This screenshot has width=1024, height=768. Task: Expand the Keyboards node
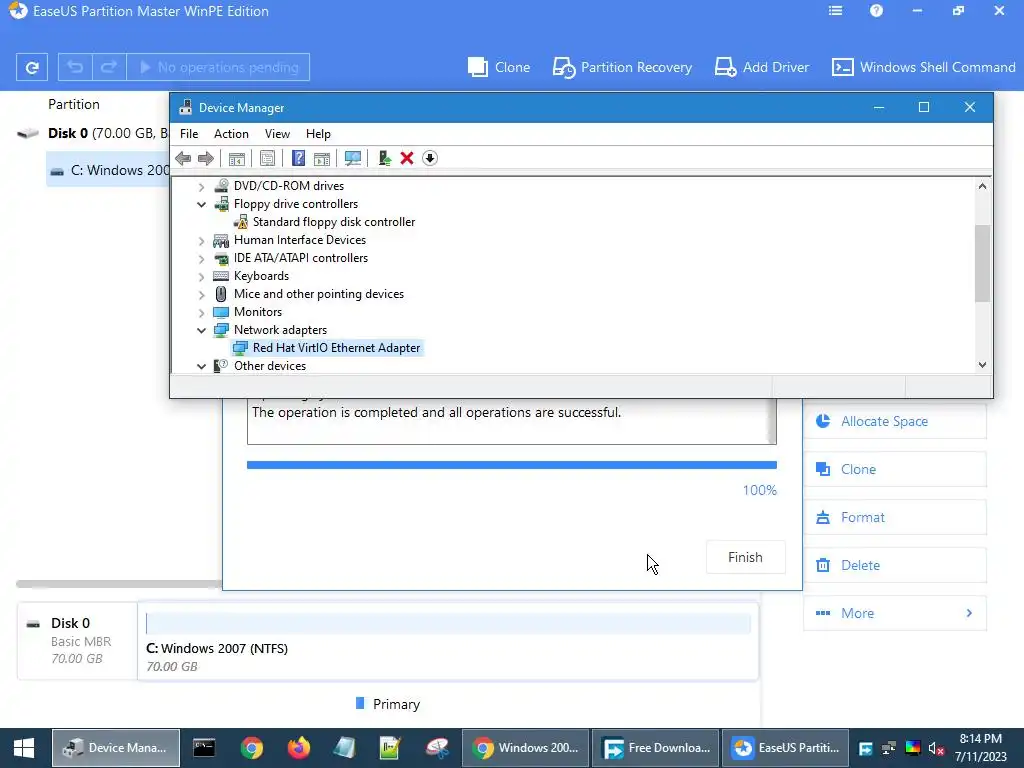click(x=202, y=277)
